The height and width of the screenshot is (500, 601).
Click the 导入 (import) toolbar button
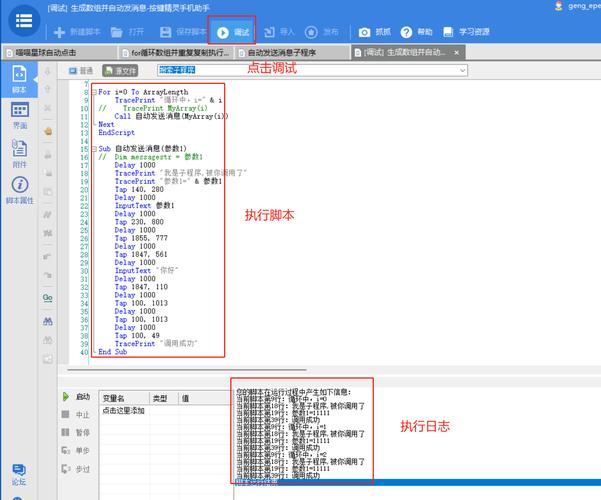(279, 32)
